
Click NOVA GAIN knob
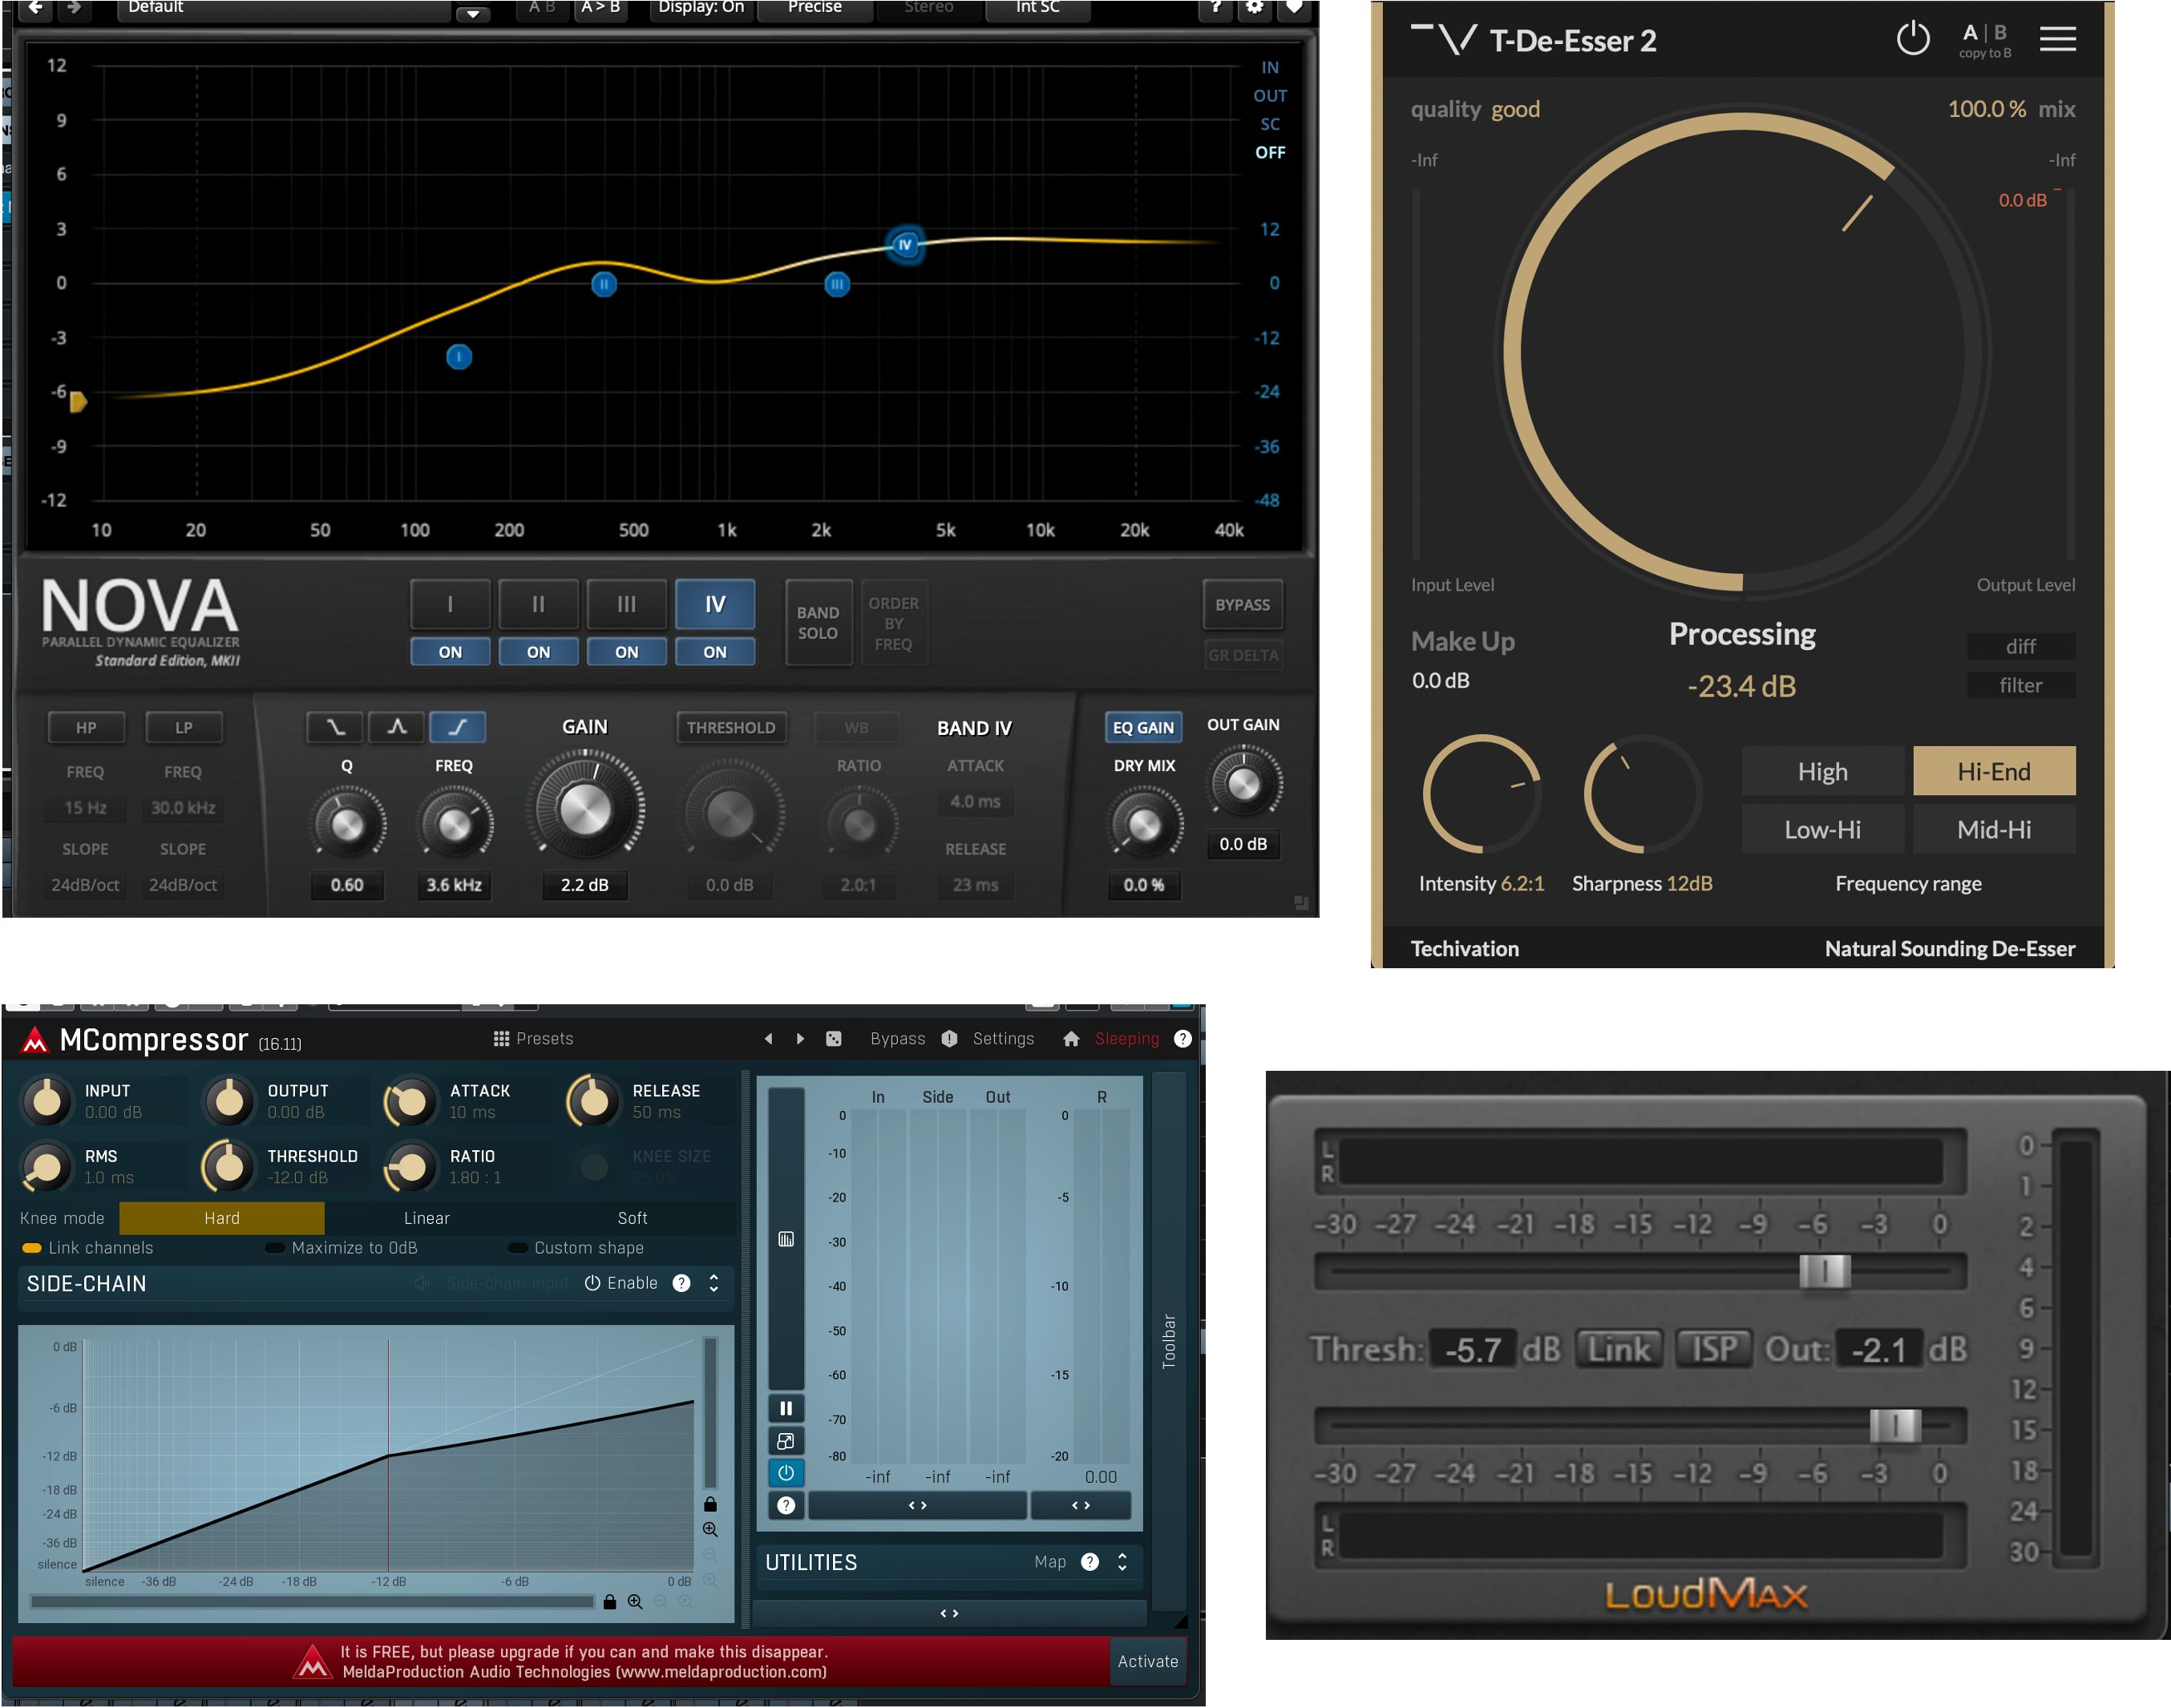click(x=585, y=808)
